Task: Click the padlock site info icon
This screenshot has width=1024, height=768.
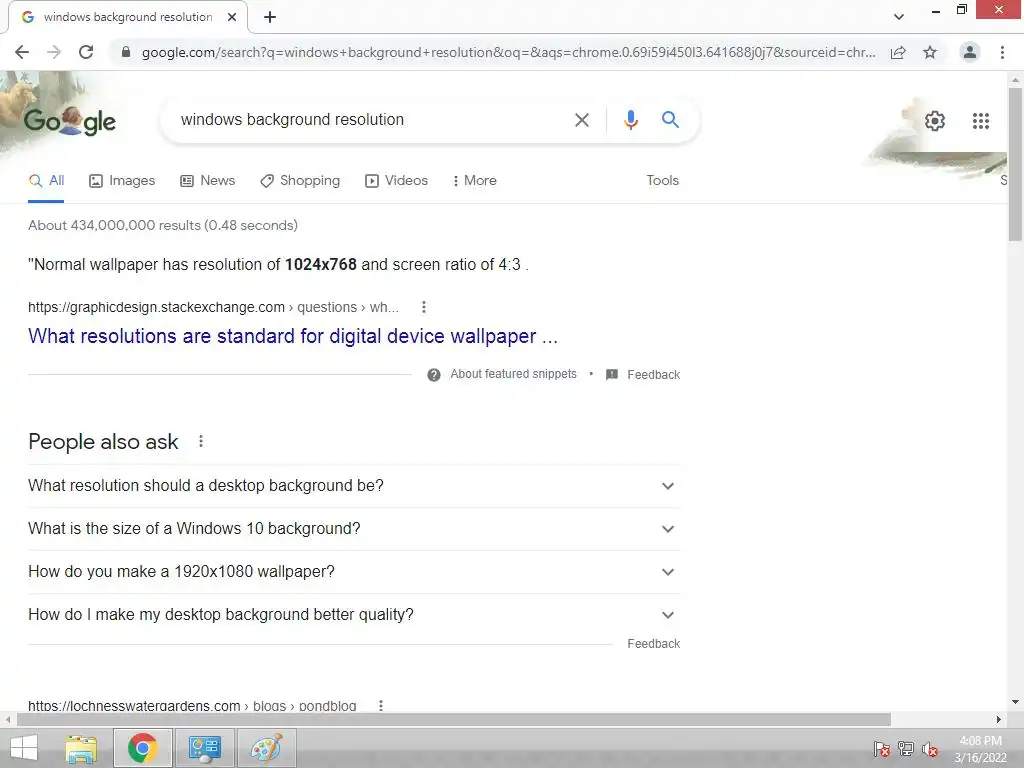Action: 126,52
